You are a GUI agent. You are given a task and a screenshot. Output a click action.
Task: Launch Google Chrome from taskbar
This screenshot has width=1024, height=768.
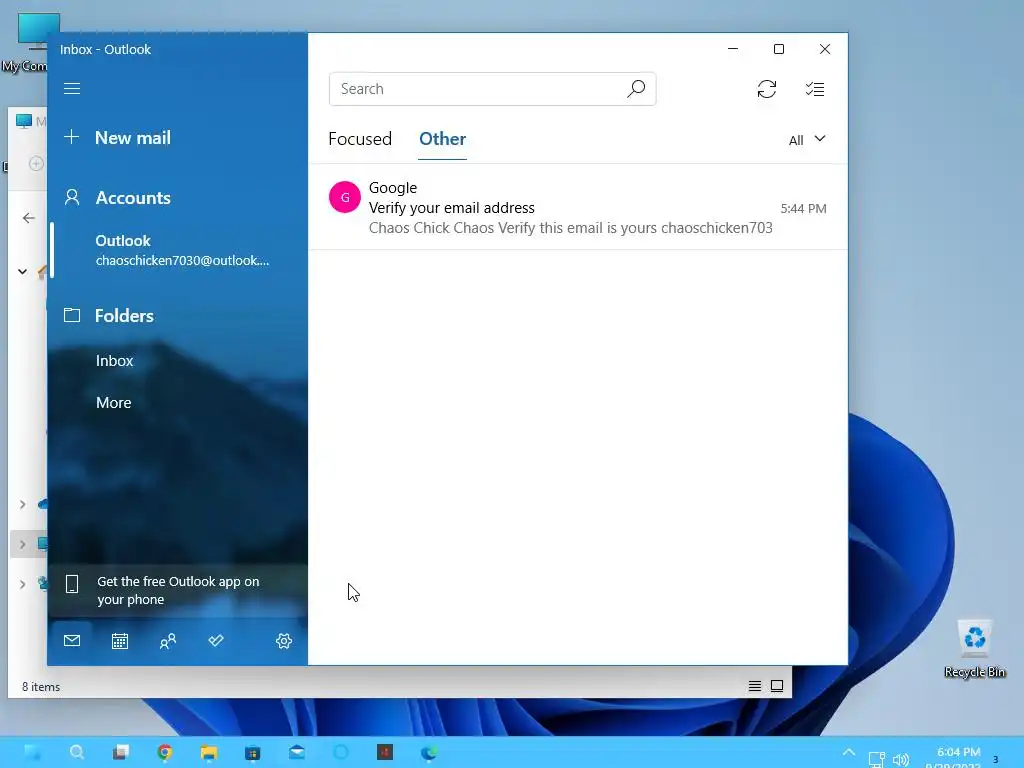(x=165, y=752)
